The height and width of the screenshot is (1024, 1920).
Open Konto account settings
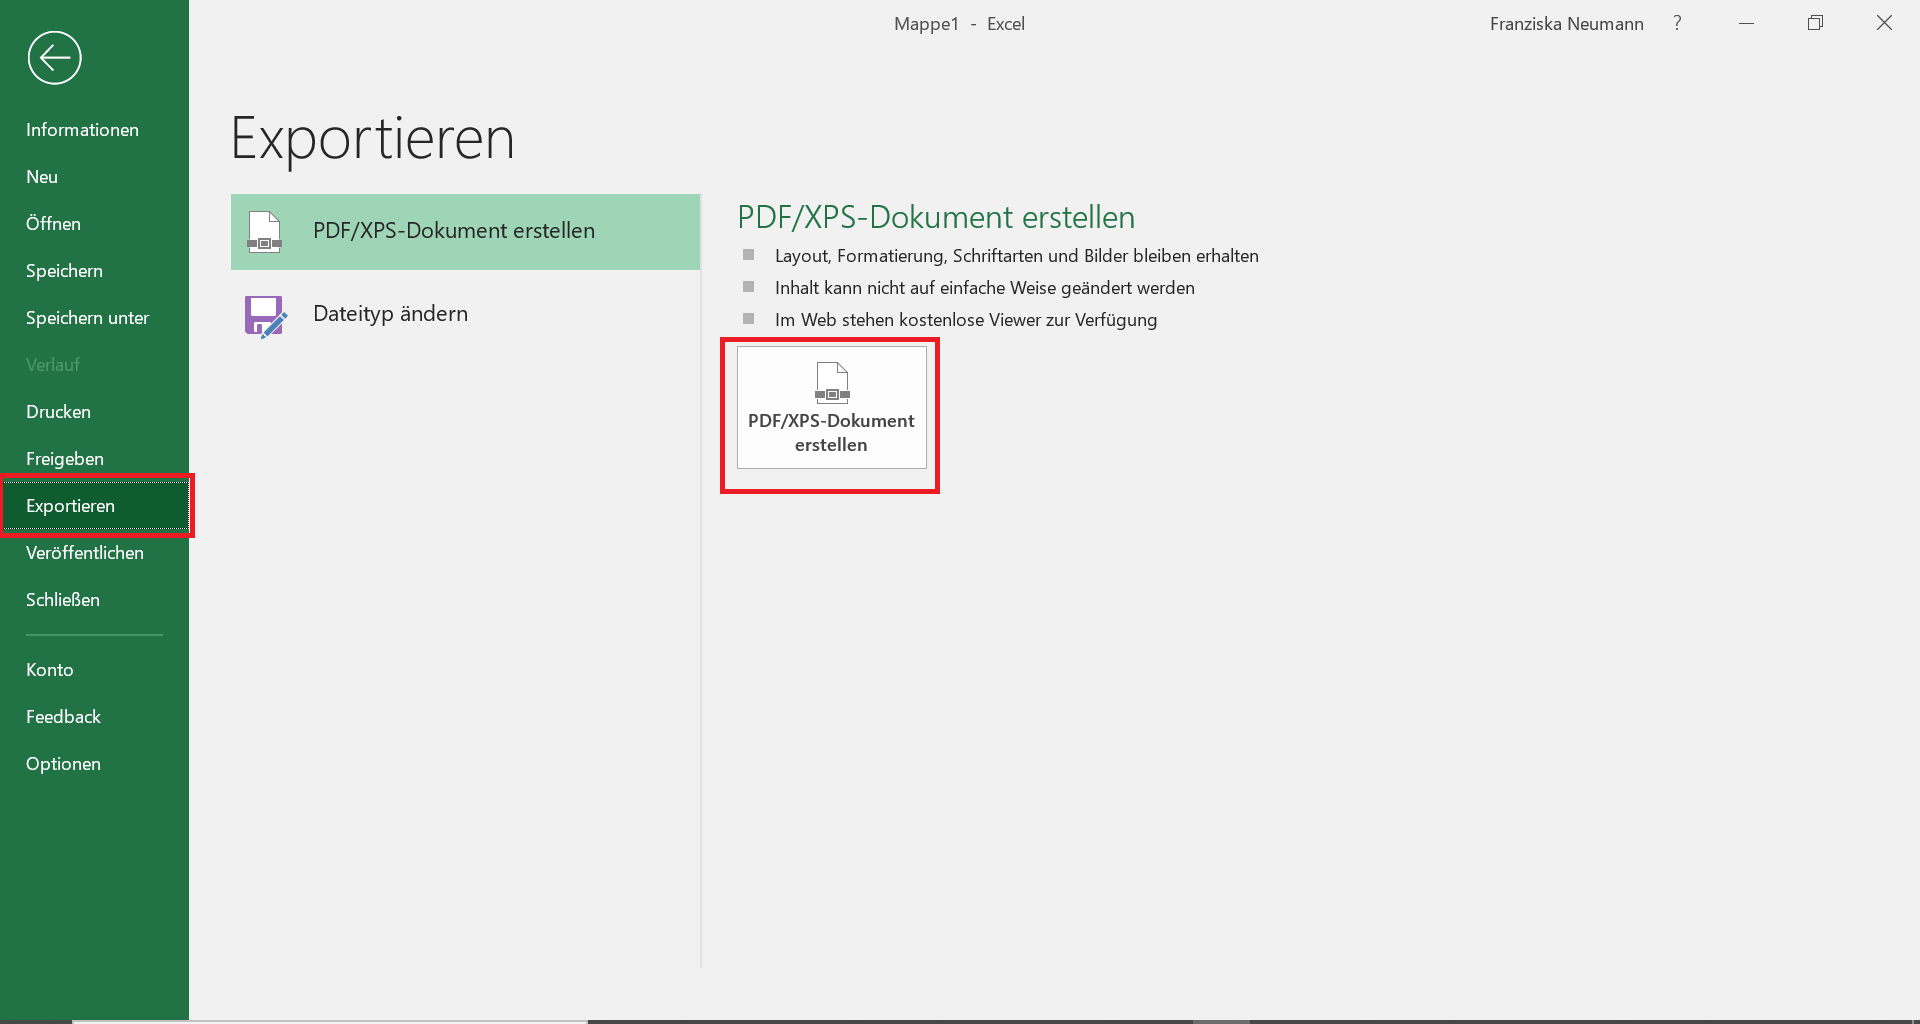click(50, 669)
